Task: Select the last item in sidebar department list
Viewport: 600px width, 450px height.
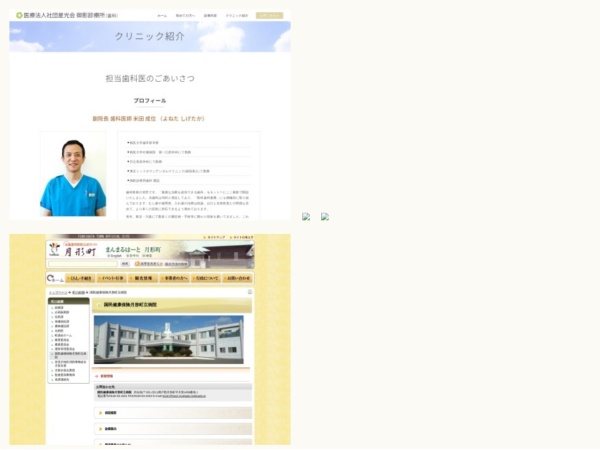Action: point(62,380)
